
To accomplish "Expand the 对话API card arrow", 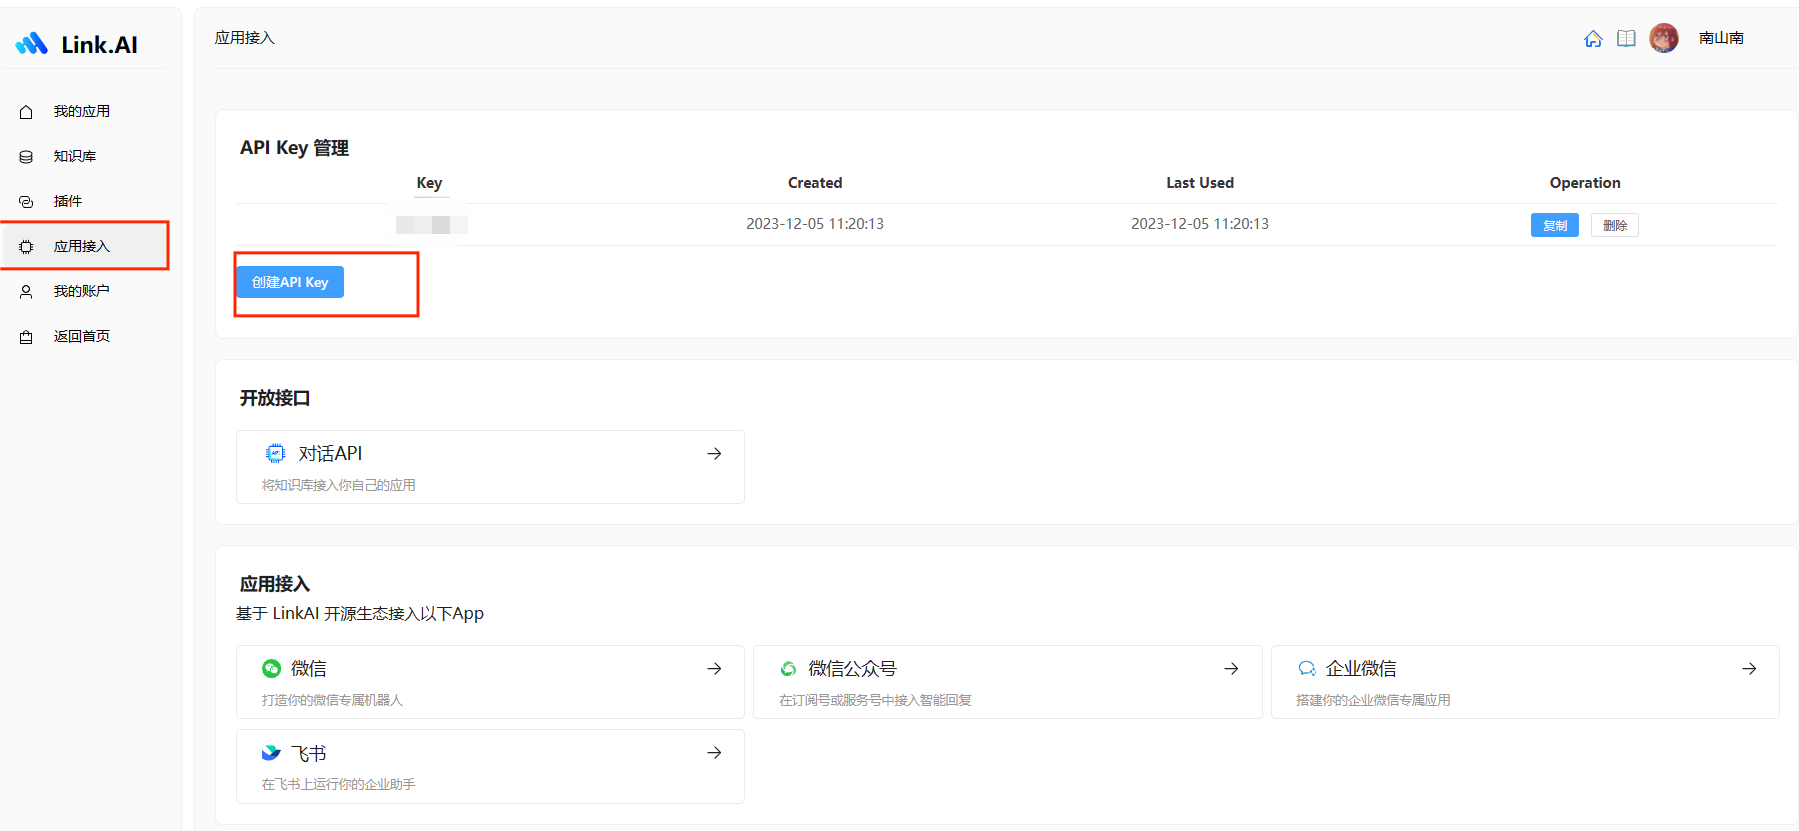I will (x=714, y=454).
